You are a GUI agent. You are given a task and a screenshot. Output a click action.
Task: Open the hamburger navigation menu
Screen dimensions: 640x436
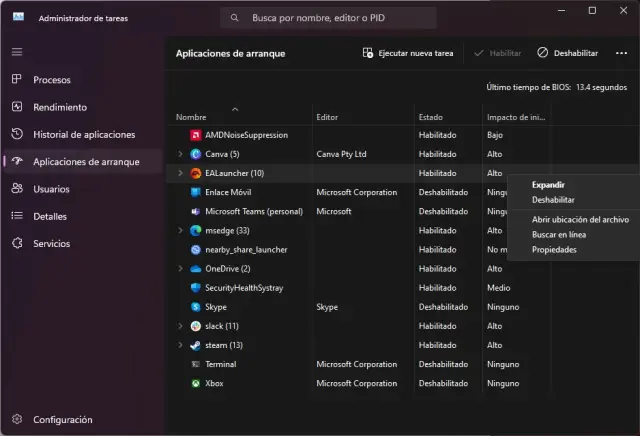pos(17,51)
